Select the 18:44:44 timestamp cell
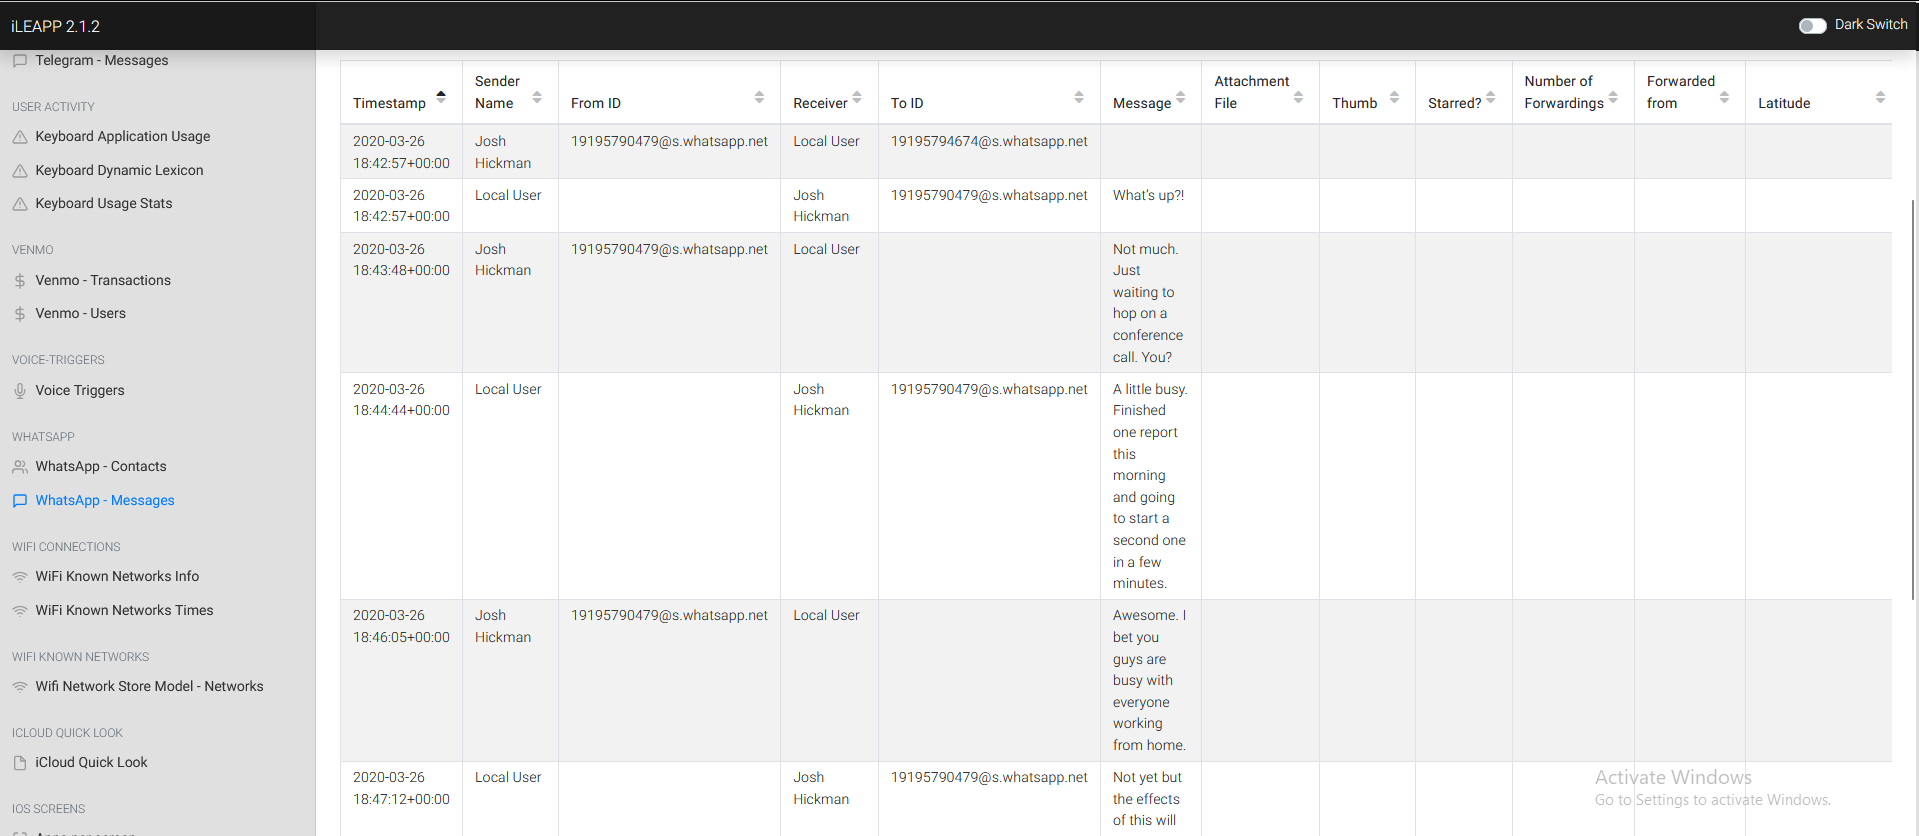 point(401,486)
